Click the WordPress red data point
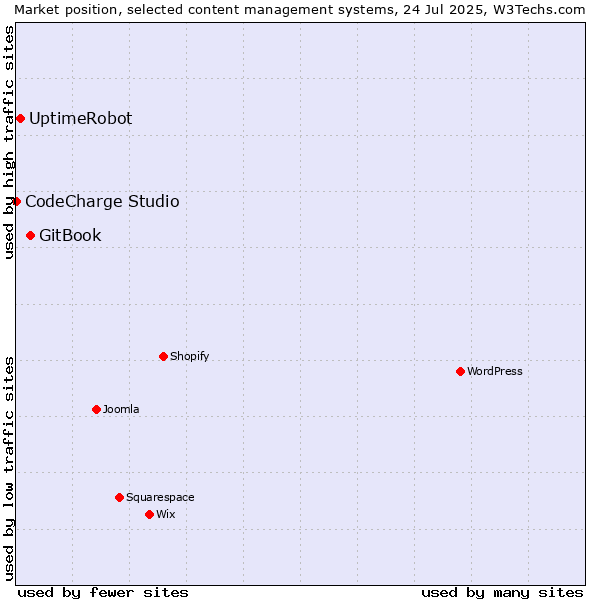The width and height of the screenshot is (600, 600). click(460, 372)
